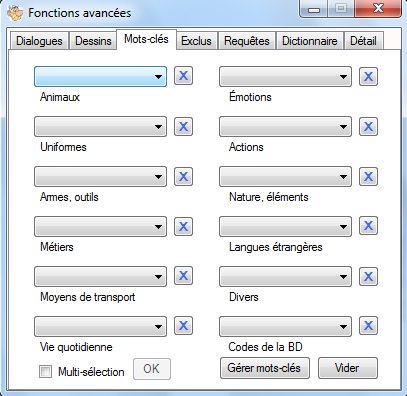Click the Gérer mots-clés button
Screen dimensions: 407x396
[265, 368]
